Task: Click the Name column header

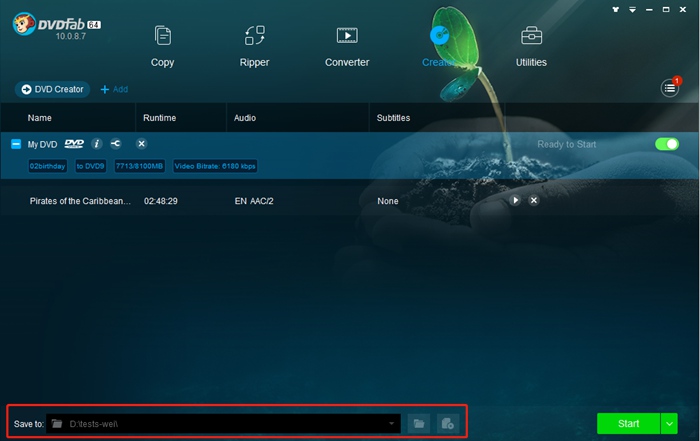Action: coord(40,118)
